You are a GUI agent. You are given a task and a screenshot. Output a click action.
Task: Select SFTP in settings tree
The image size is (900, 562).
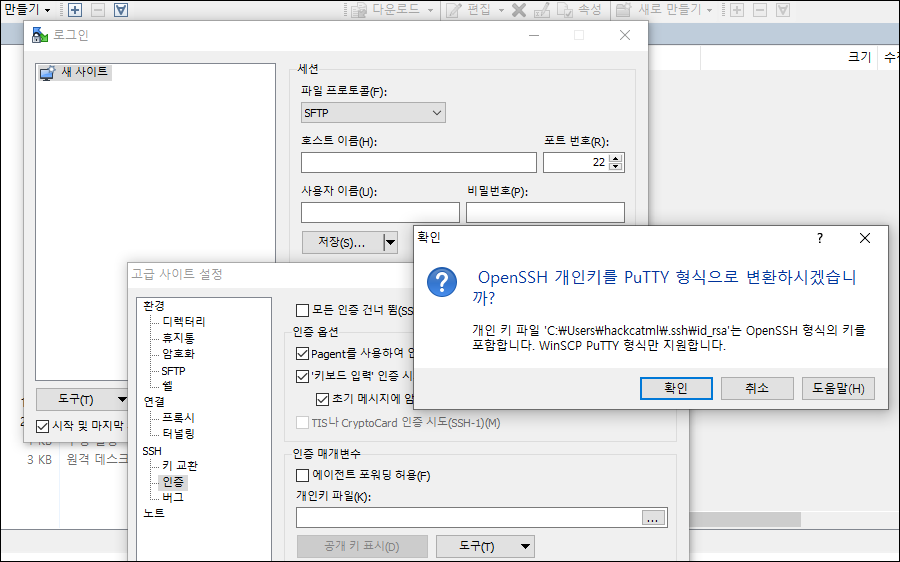tap(173, 371)
